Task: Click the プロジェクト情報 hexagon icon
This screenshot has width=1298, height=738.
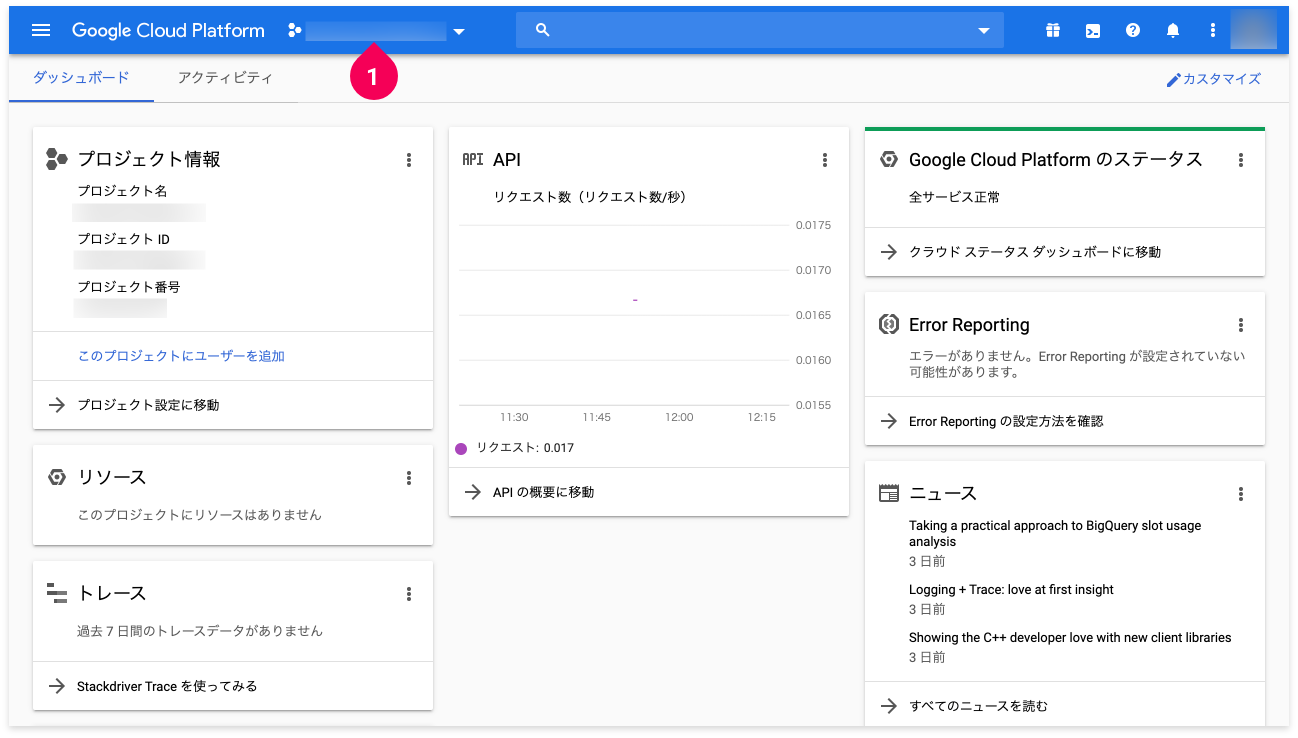Action: click(57, 159)
